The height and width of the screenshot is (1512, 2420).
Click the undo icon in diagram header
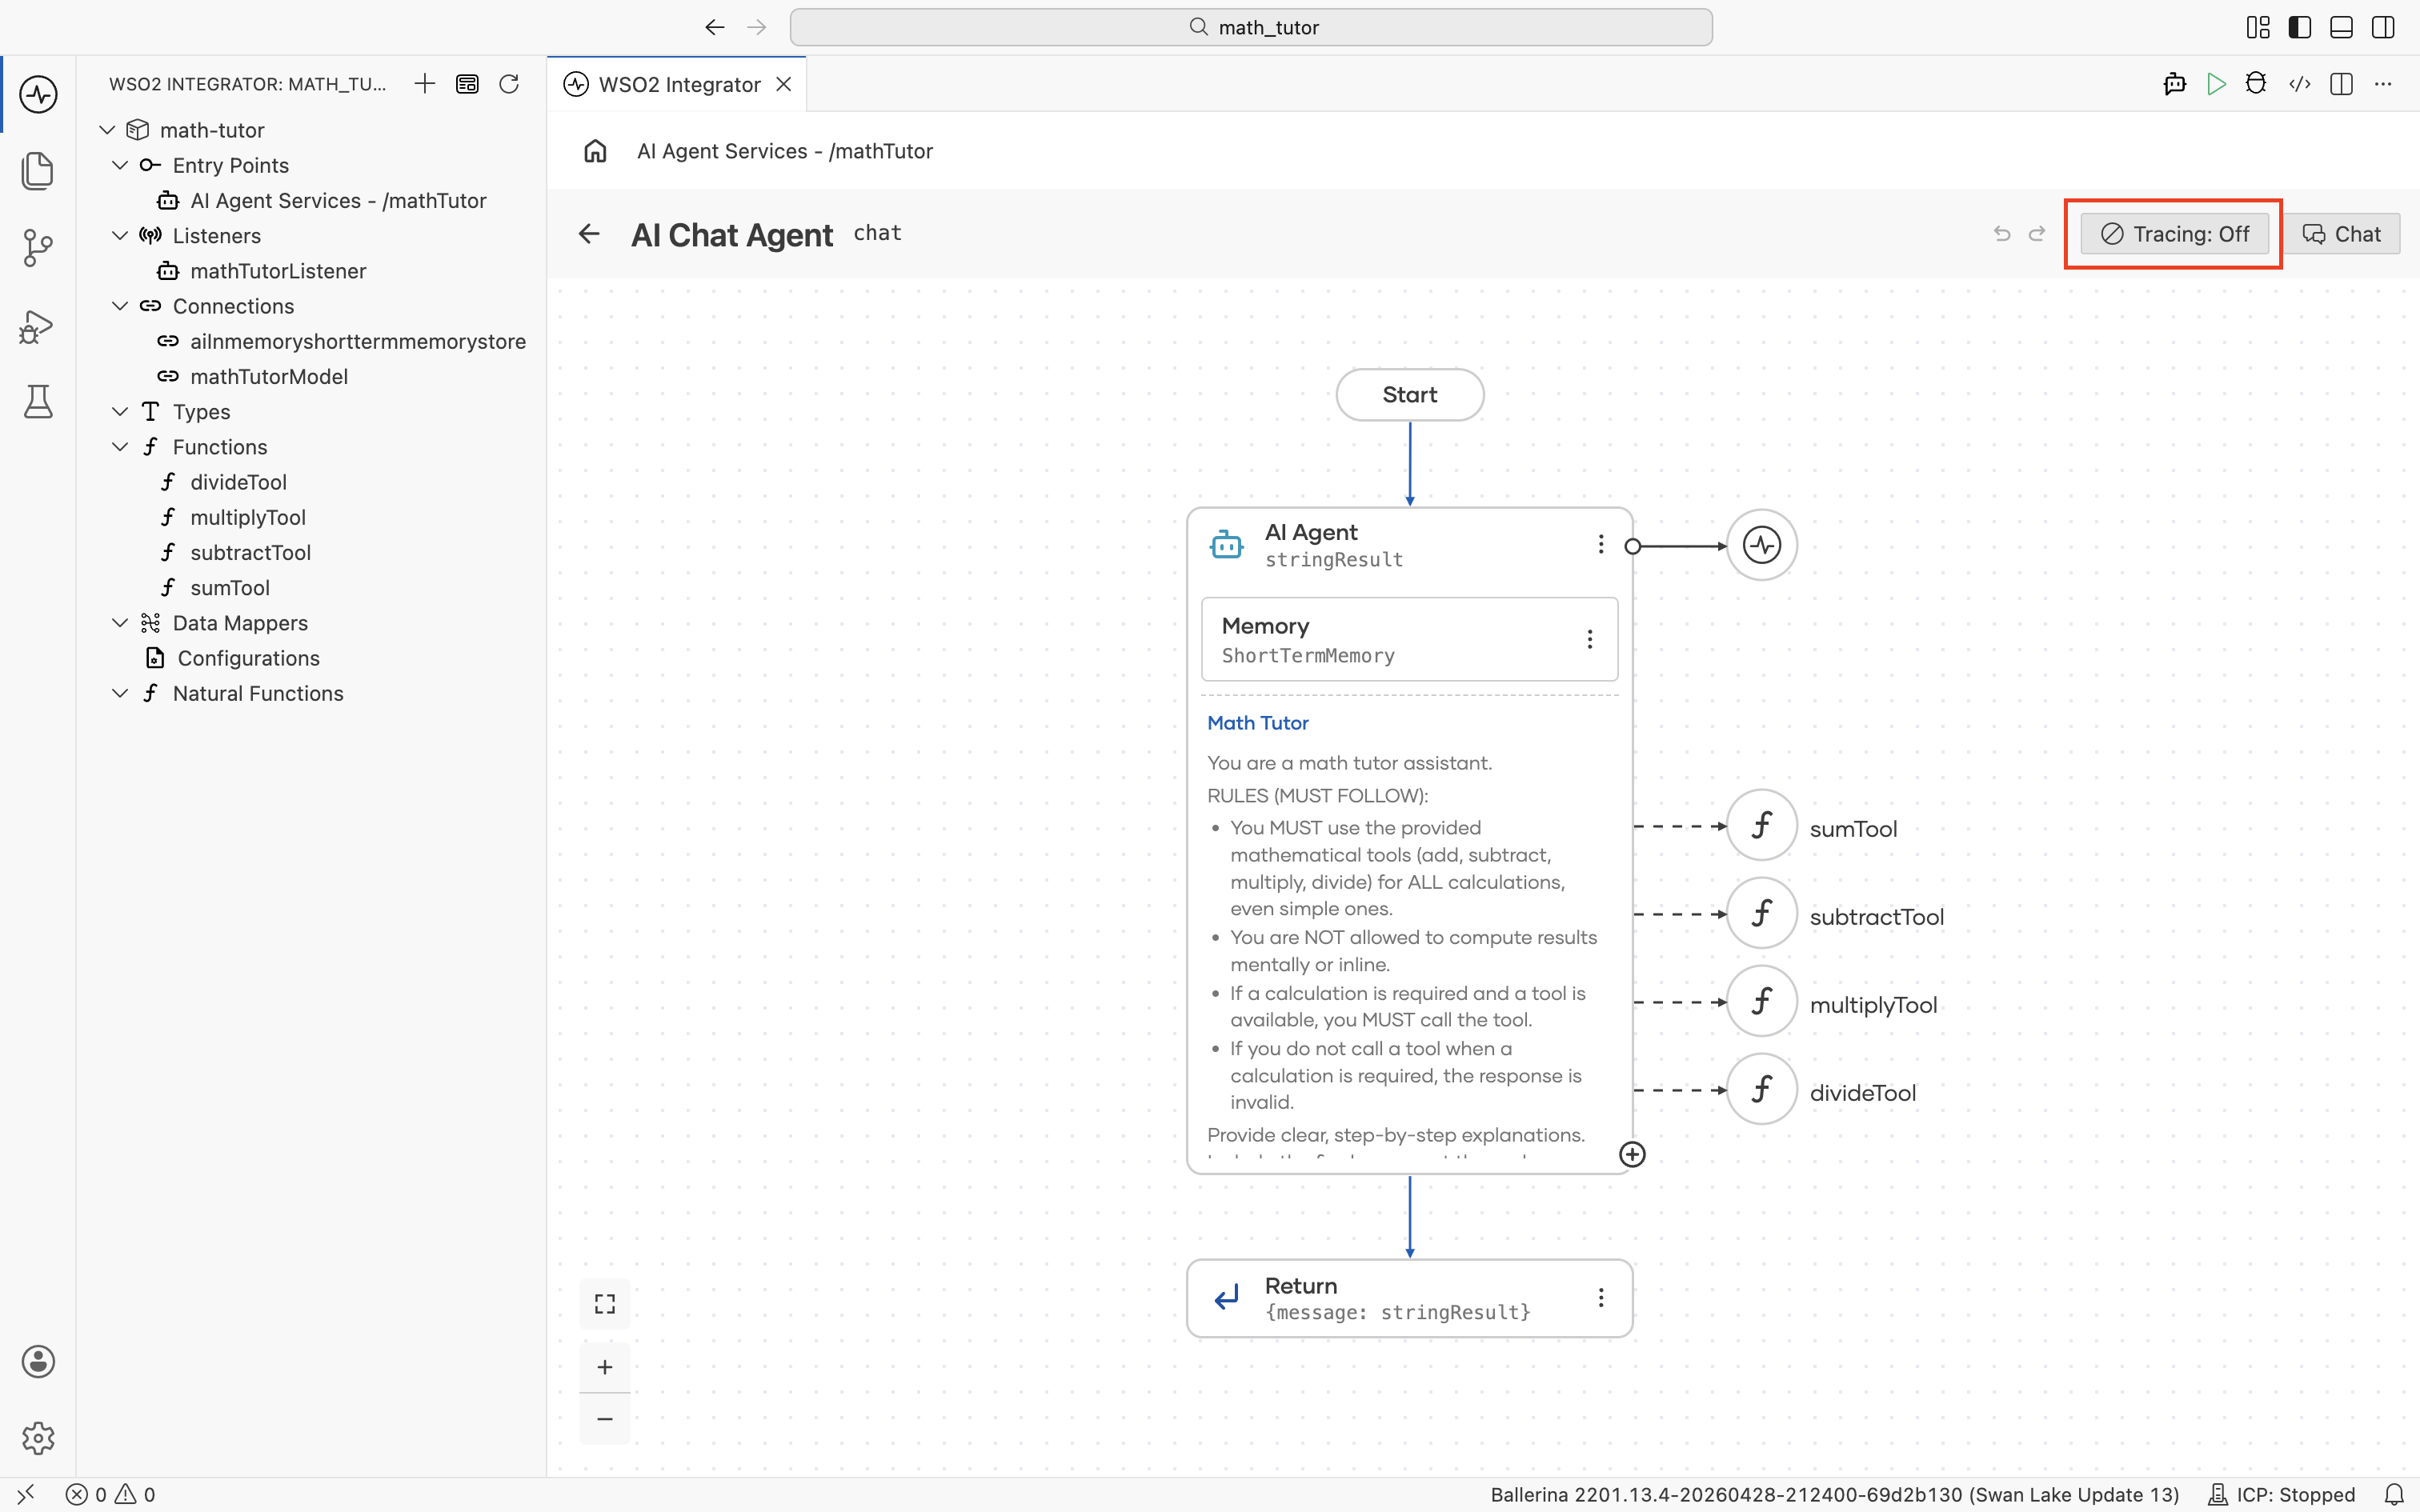(2002, 234)
